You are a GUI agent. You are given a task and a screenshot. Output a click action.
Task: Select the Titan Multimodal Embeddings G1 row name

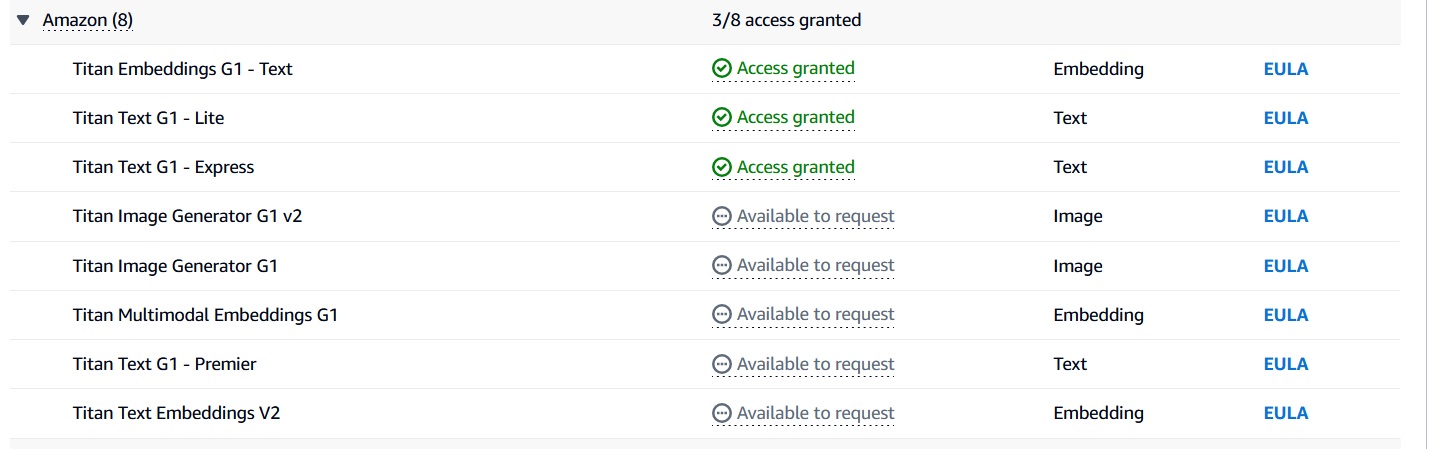point(205,315)
